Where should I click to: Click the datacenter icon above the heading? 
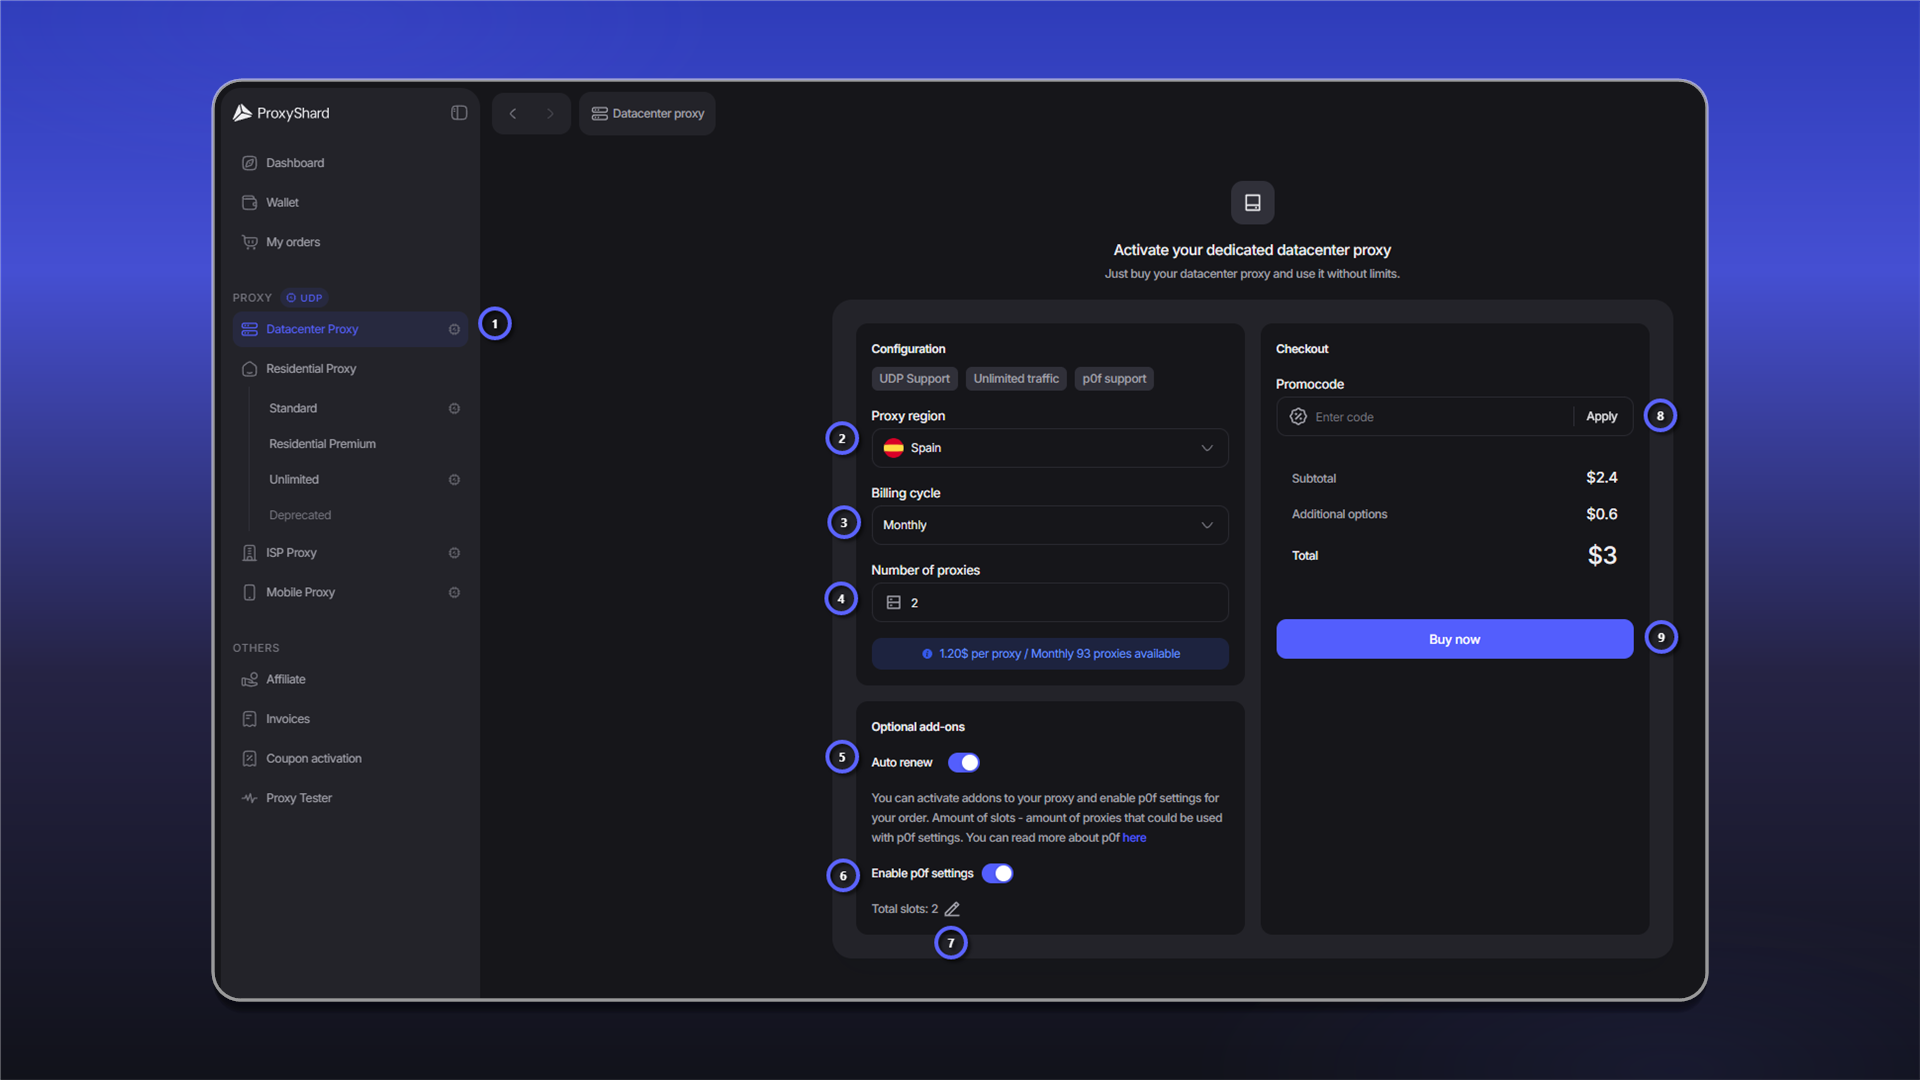(x=1252, y=203)
